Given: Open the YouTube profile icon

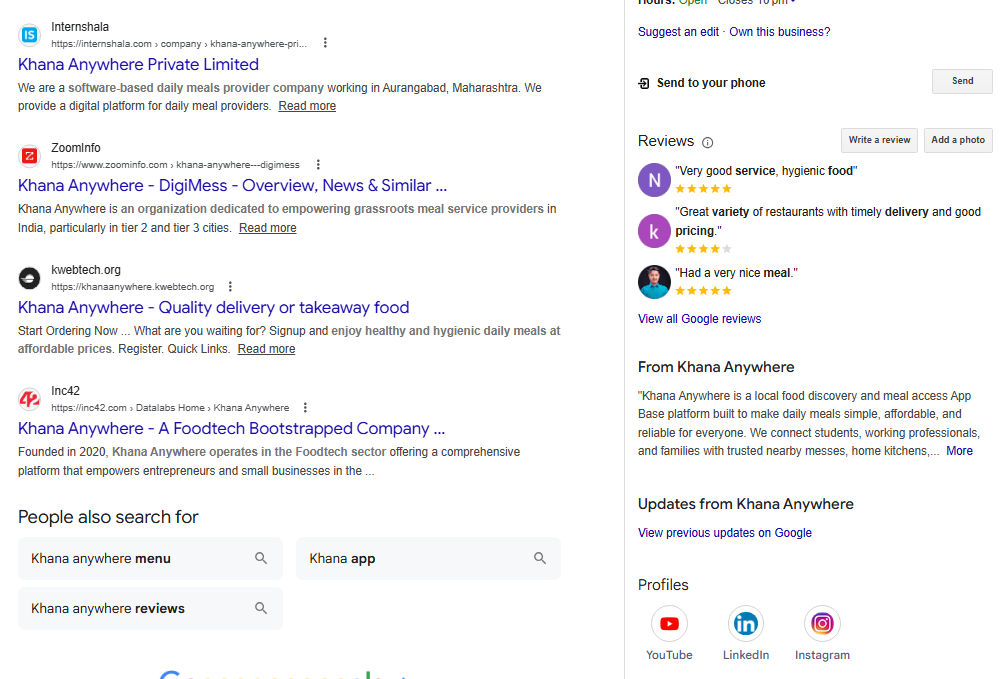Looking at the screenshot, I should [x=669, y=623].
